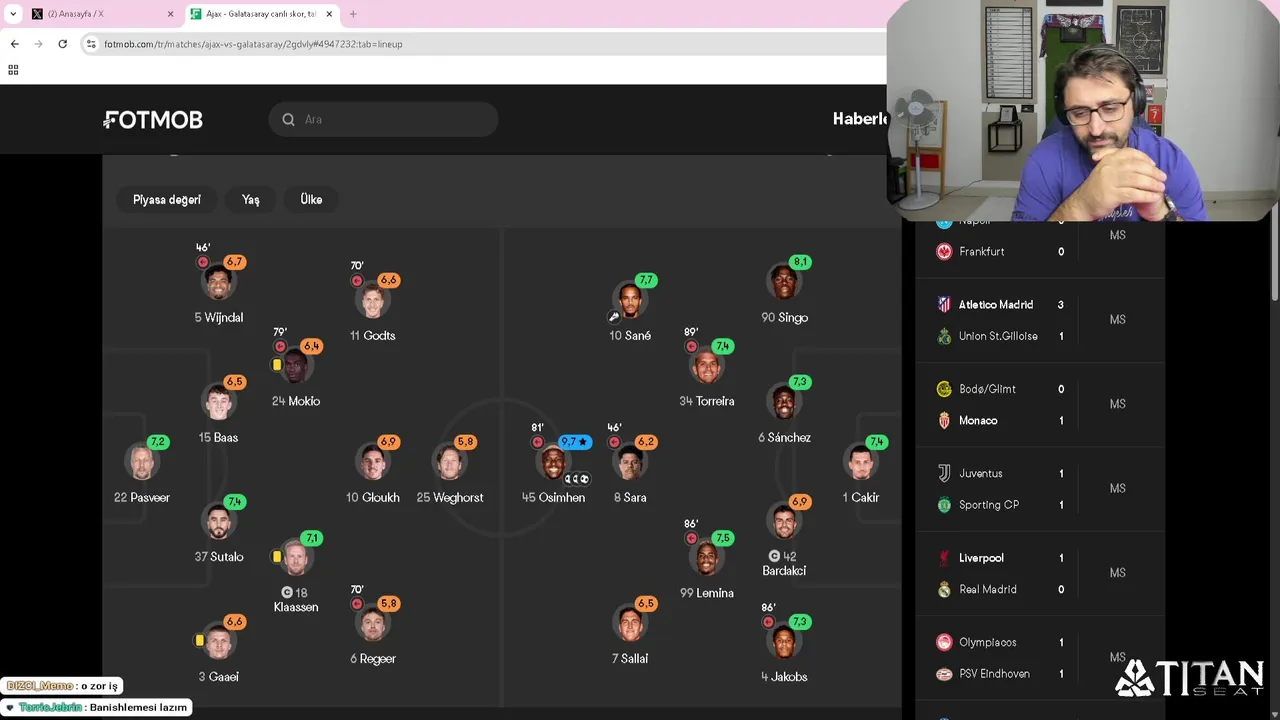The width and height of the screenshot is (1280, 720).
Task: Open Regeer's player avatar
Action: (372, 624)
